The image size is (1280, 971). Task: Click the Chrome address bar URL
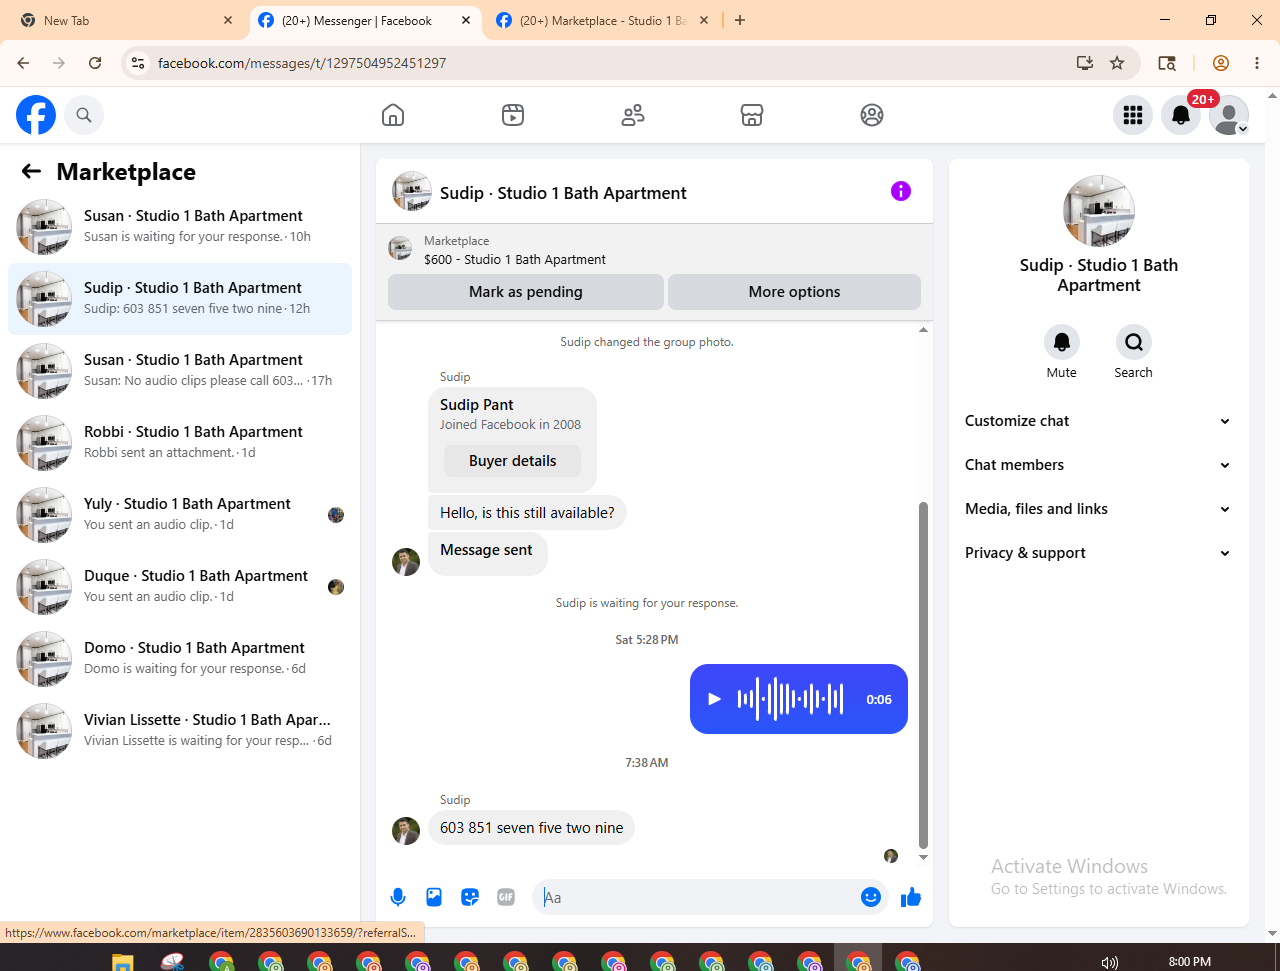pos(302,63)
